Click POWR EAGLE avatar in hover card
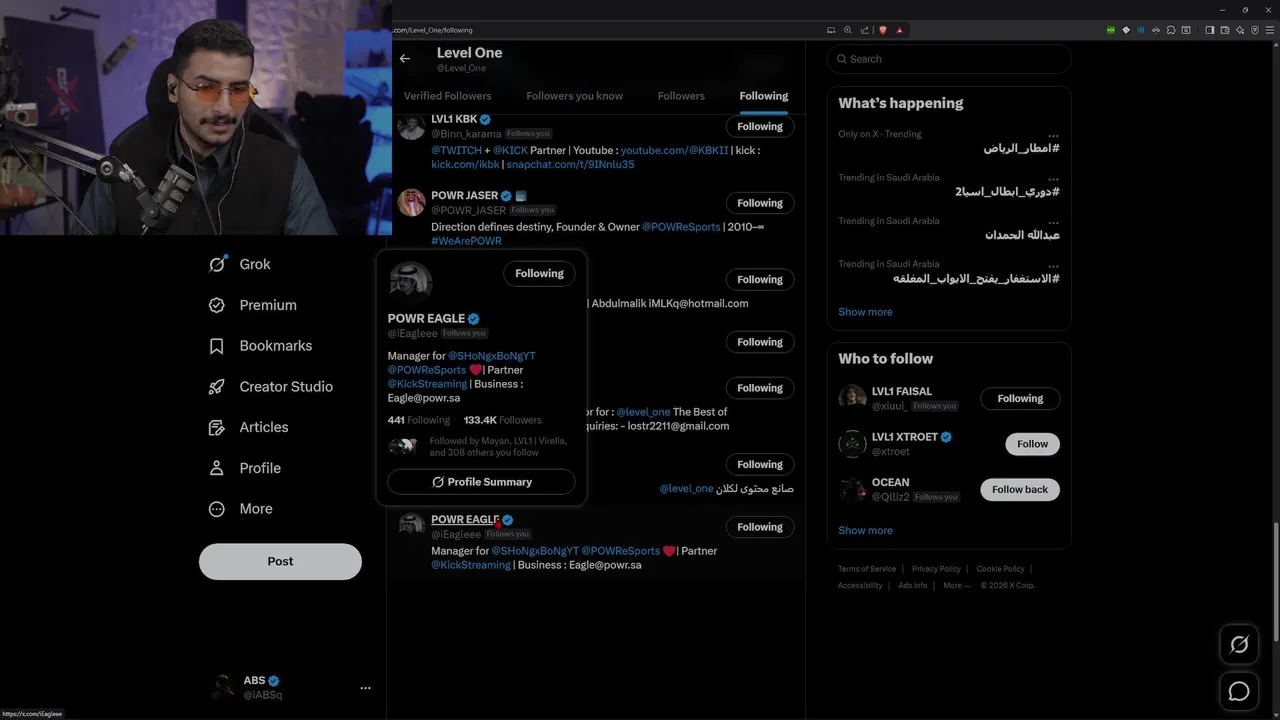The height and width of the screenshot is (720, 1280). pyautogui.click(x=410, y=282)
